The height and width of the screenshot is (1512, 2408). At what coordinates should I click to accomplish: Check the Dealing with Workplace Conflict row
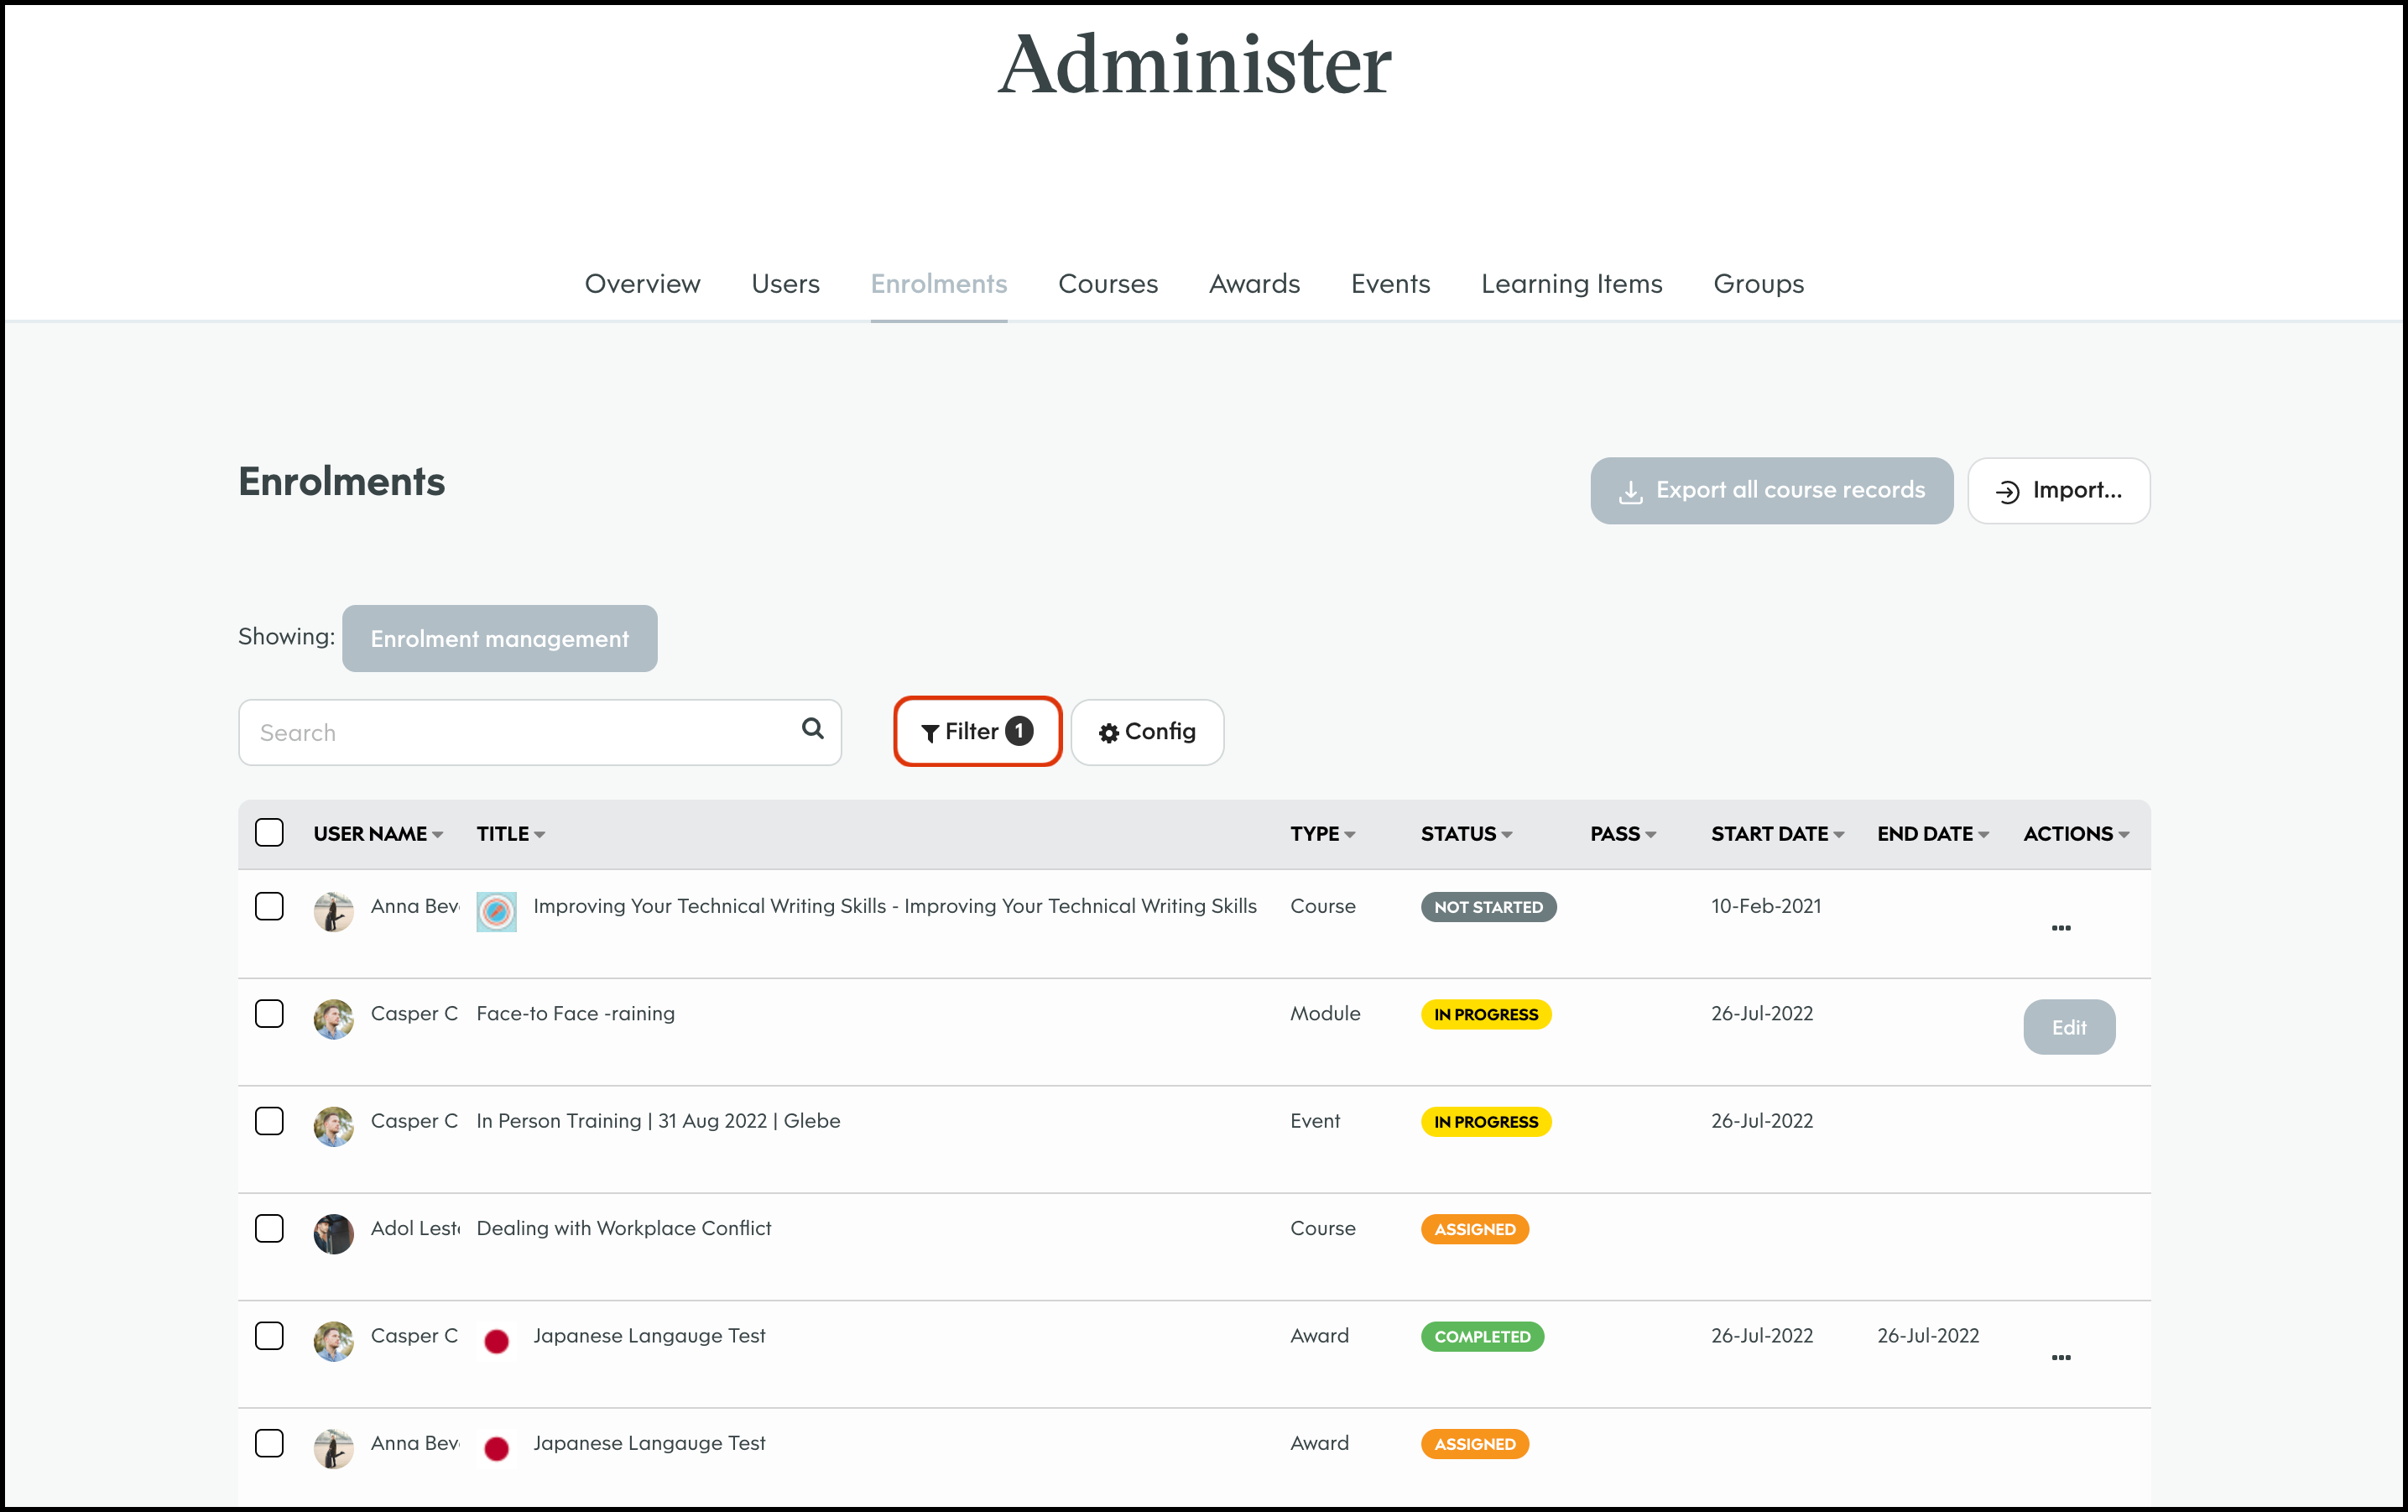click(269, 1227)
